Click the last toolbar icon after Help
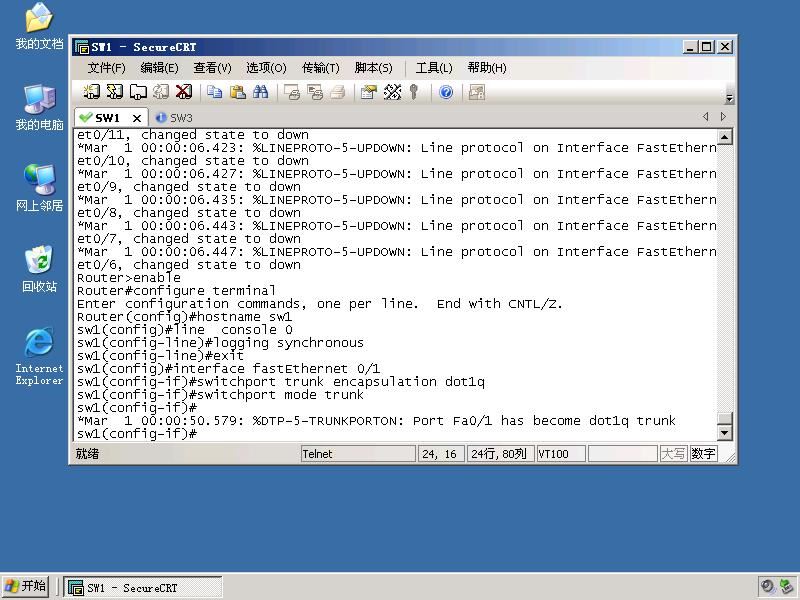800x600 pixels. pos(477,92)
